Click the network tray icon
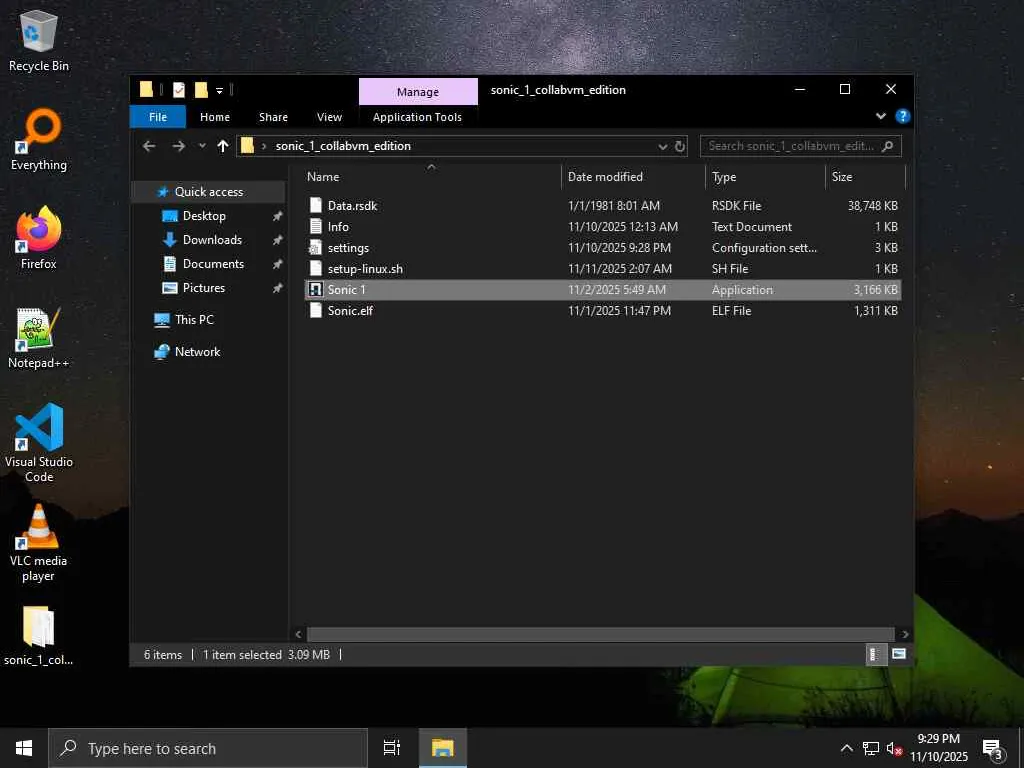Image resolution: width=1024 pixels, height=768 pixels. coord(871,748)
